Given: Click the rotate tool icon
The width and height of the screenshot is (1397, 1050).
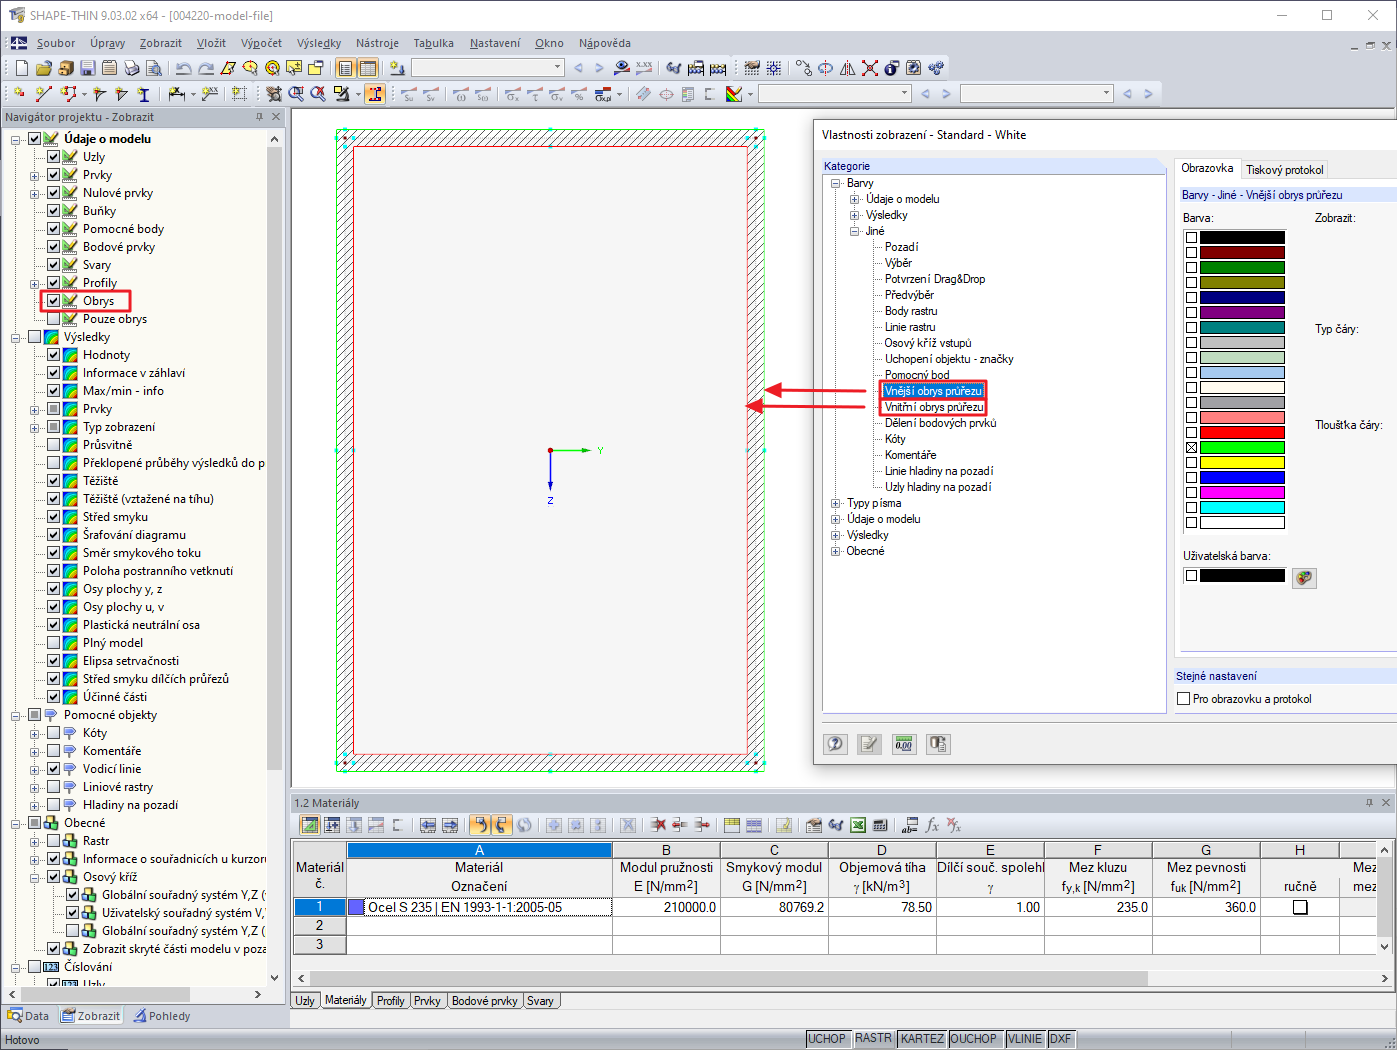Looking at the screenshot, I should [x=826, y=68].
